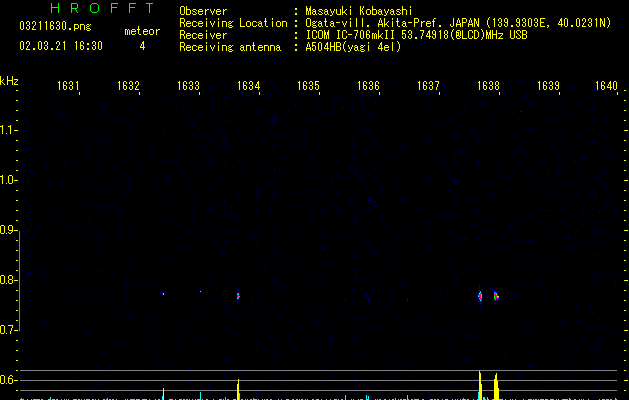Click the 0.6 kHz frequency axis label
Screen dimensions: 629x400
[8, 380]
